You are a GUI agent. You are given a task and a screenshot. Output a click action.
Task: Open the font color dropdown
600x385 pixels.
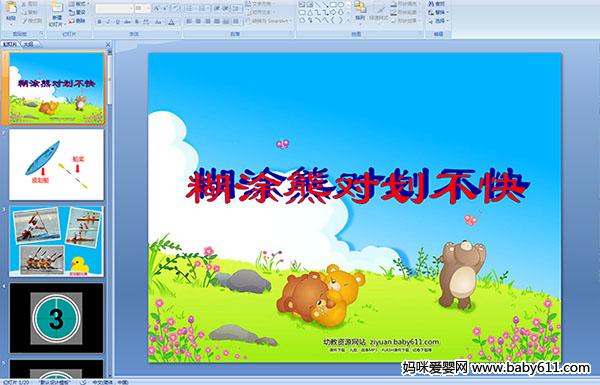point(171,22)
